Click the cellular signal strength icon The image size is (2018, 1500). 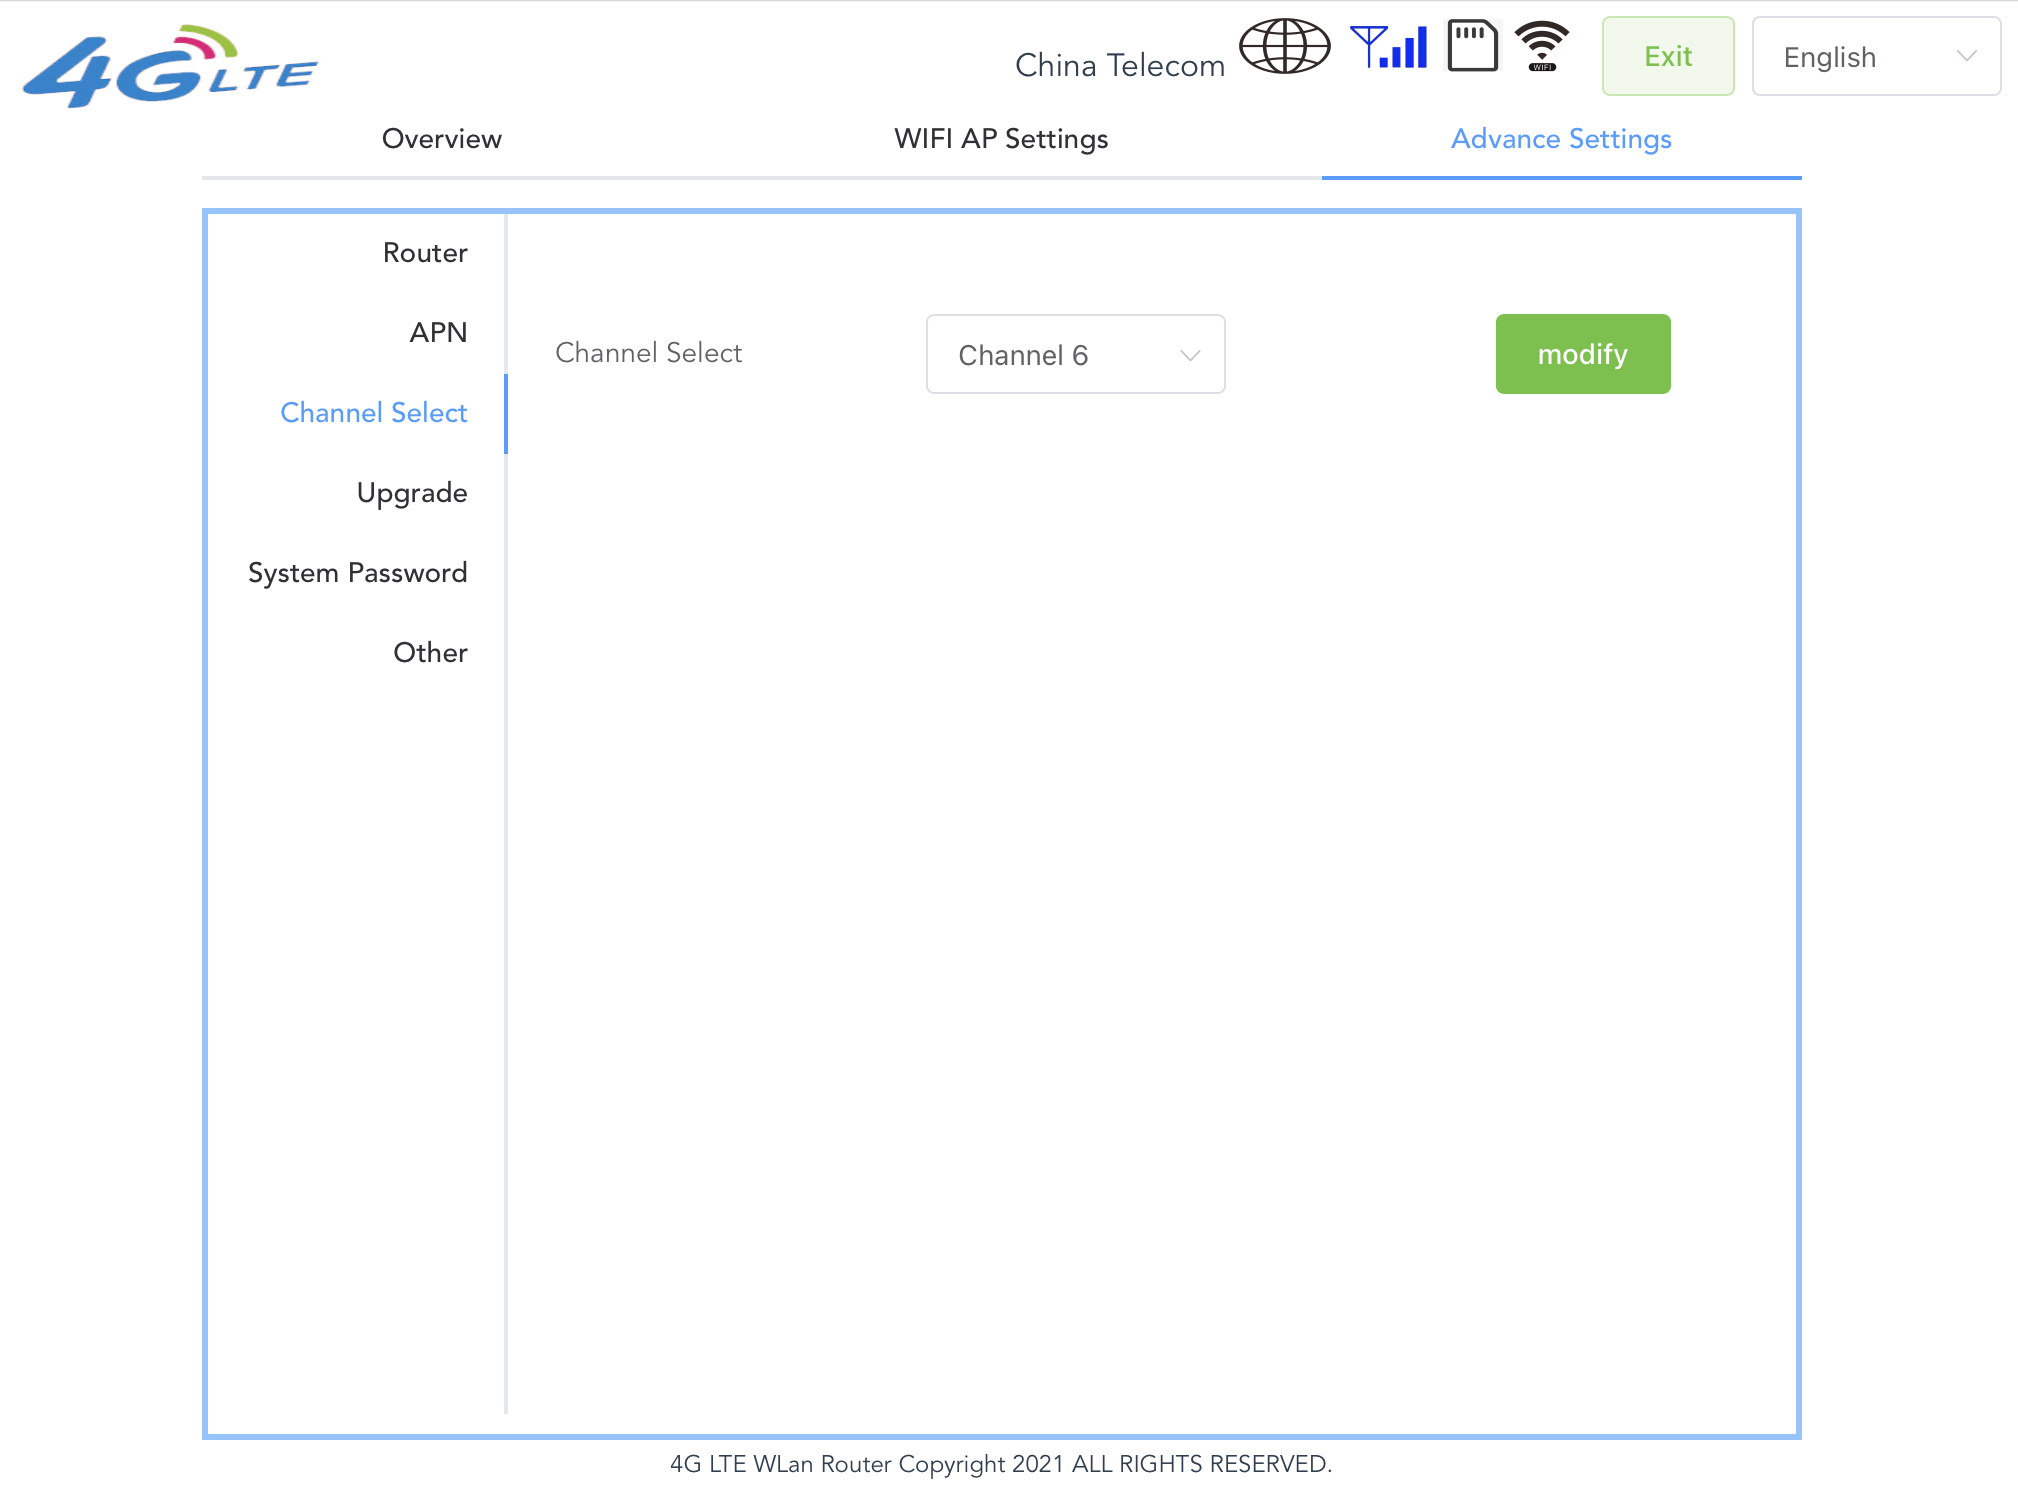[1389, 47]
